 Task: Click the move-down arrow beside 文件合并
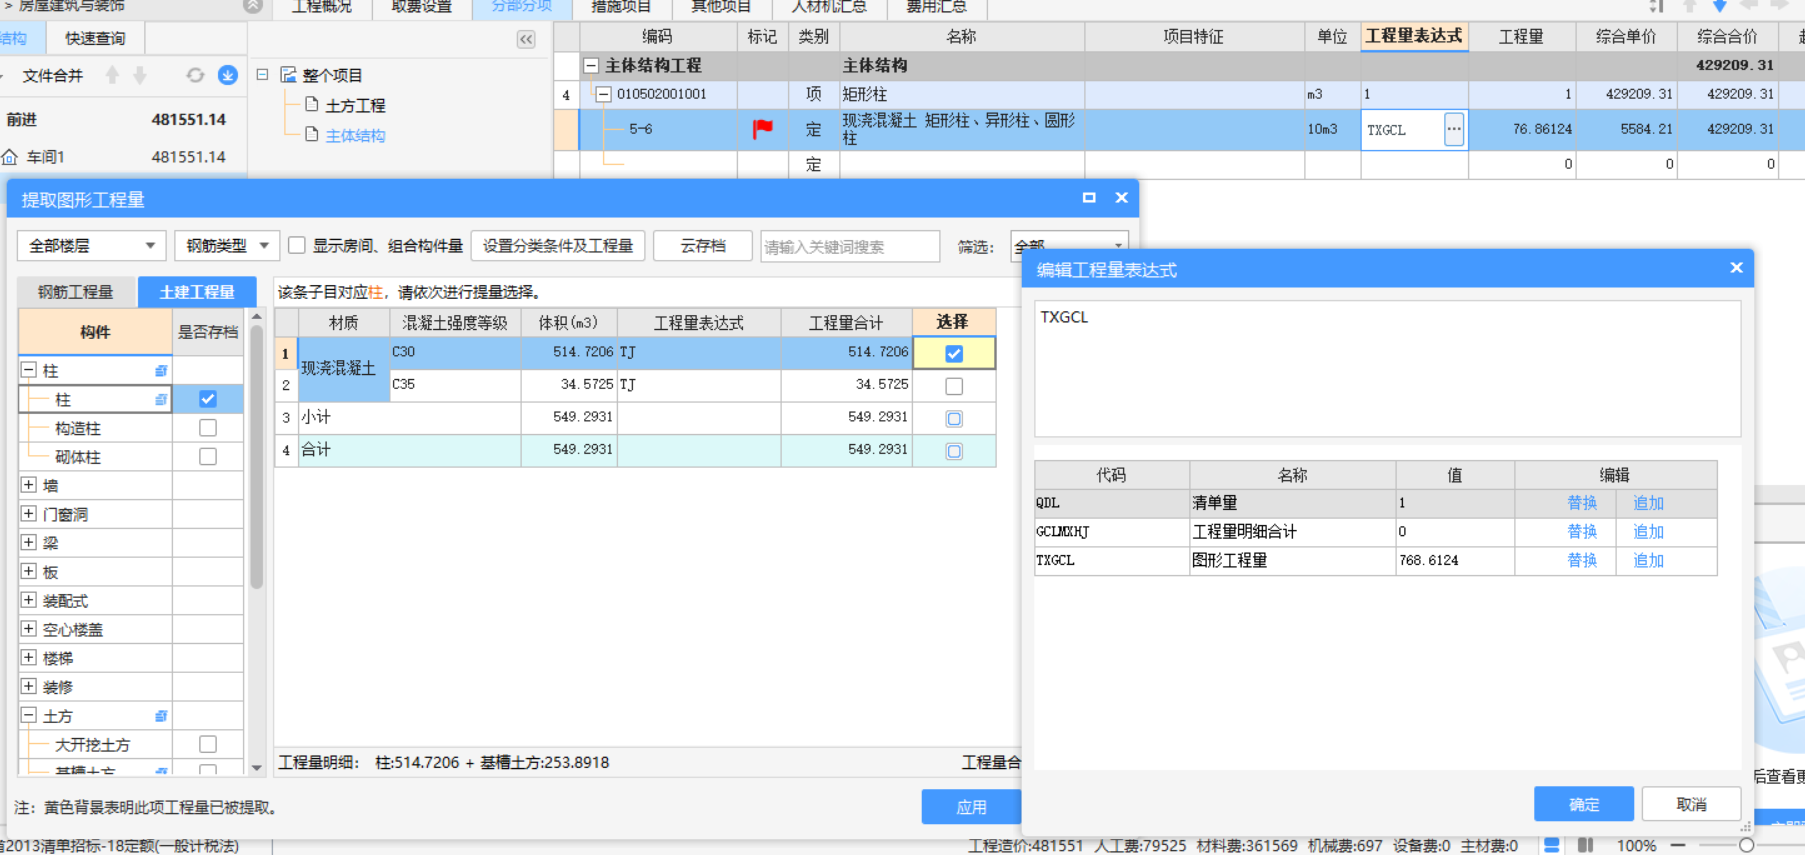tap(140, 75)
